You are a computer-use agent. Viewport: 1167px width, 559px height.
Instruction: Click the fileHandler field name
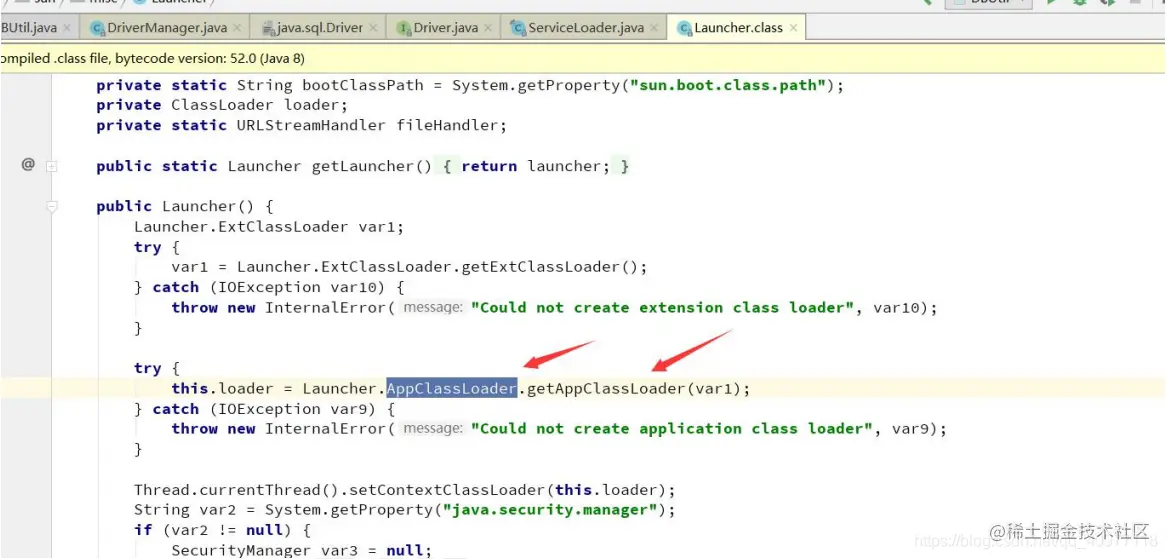point(447,125)
